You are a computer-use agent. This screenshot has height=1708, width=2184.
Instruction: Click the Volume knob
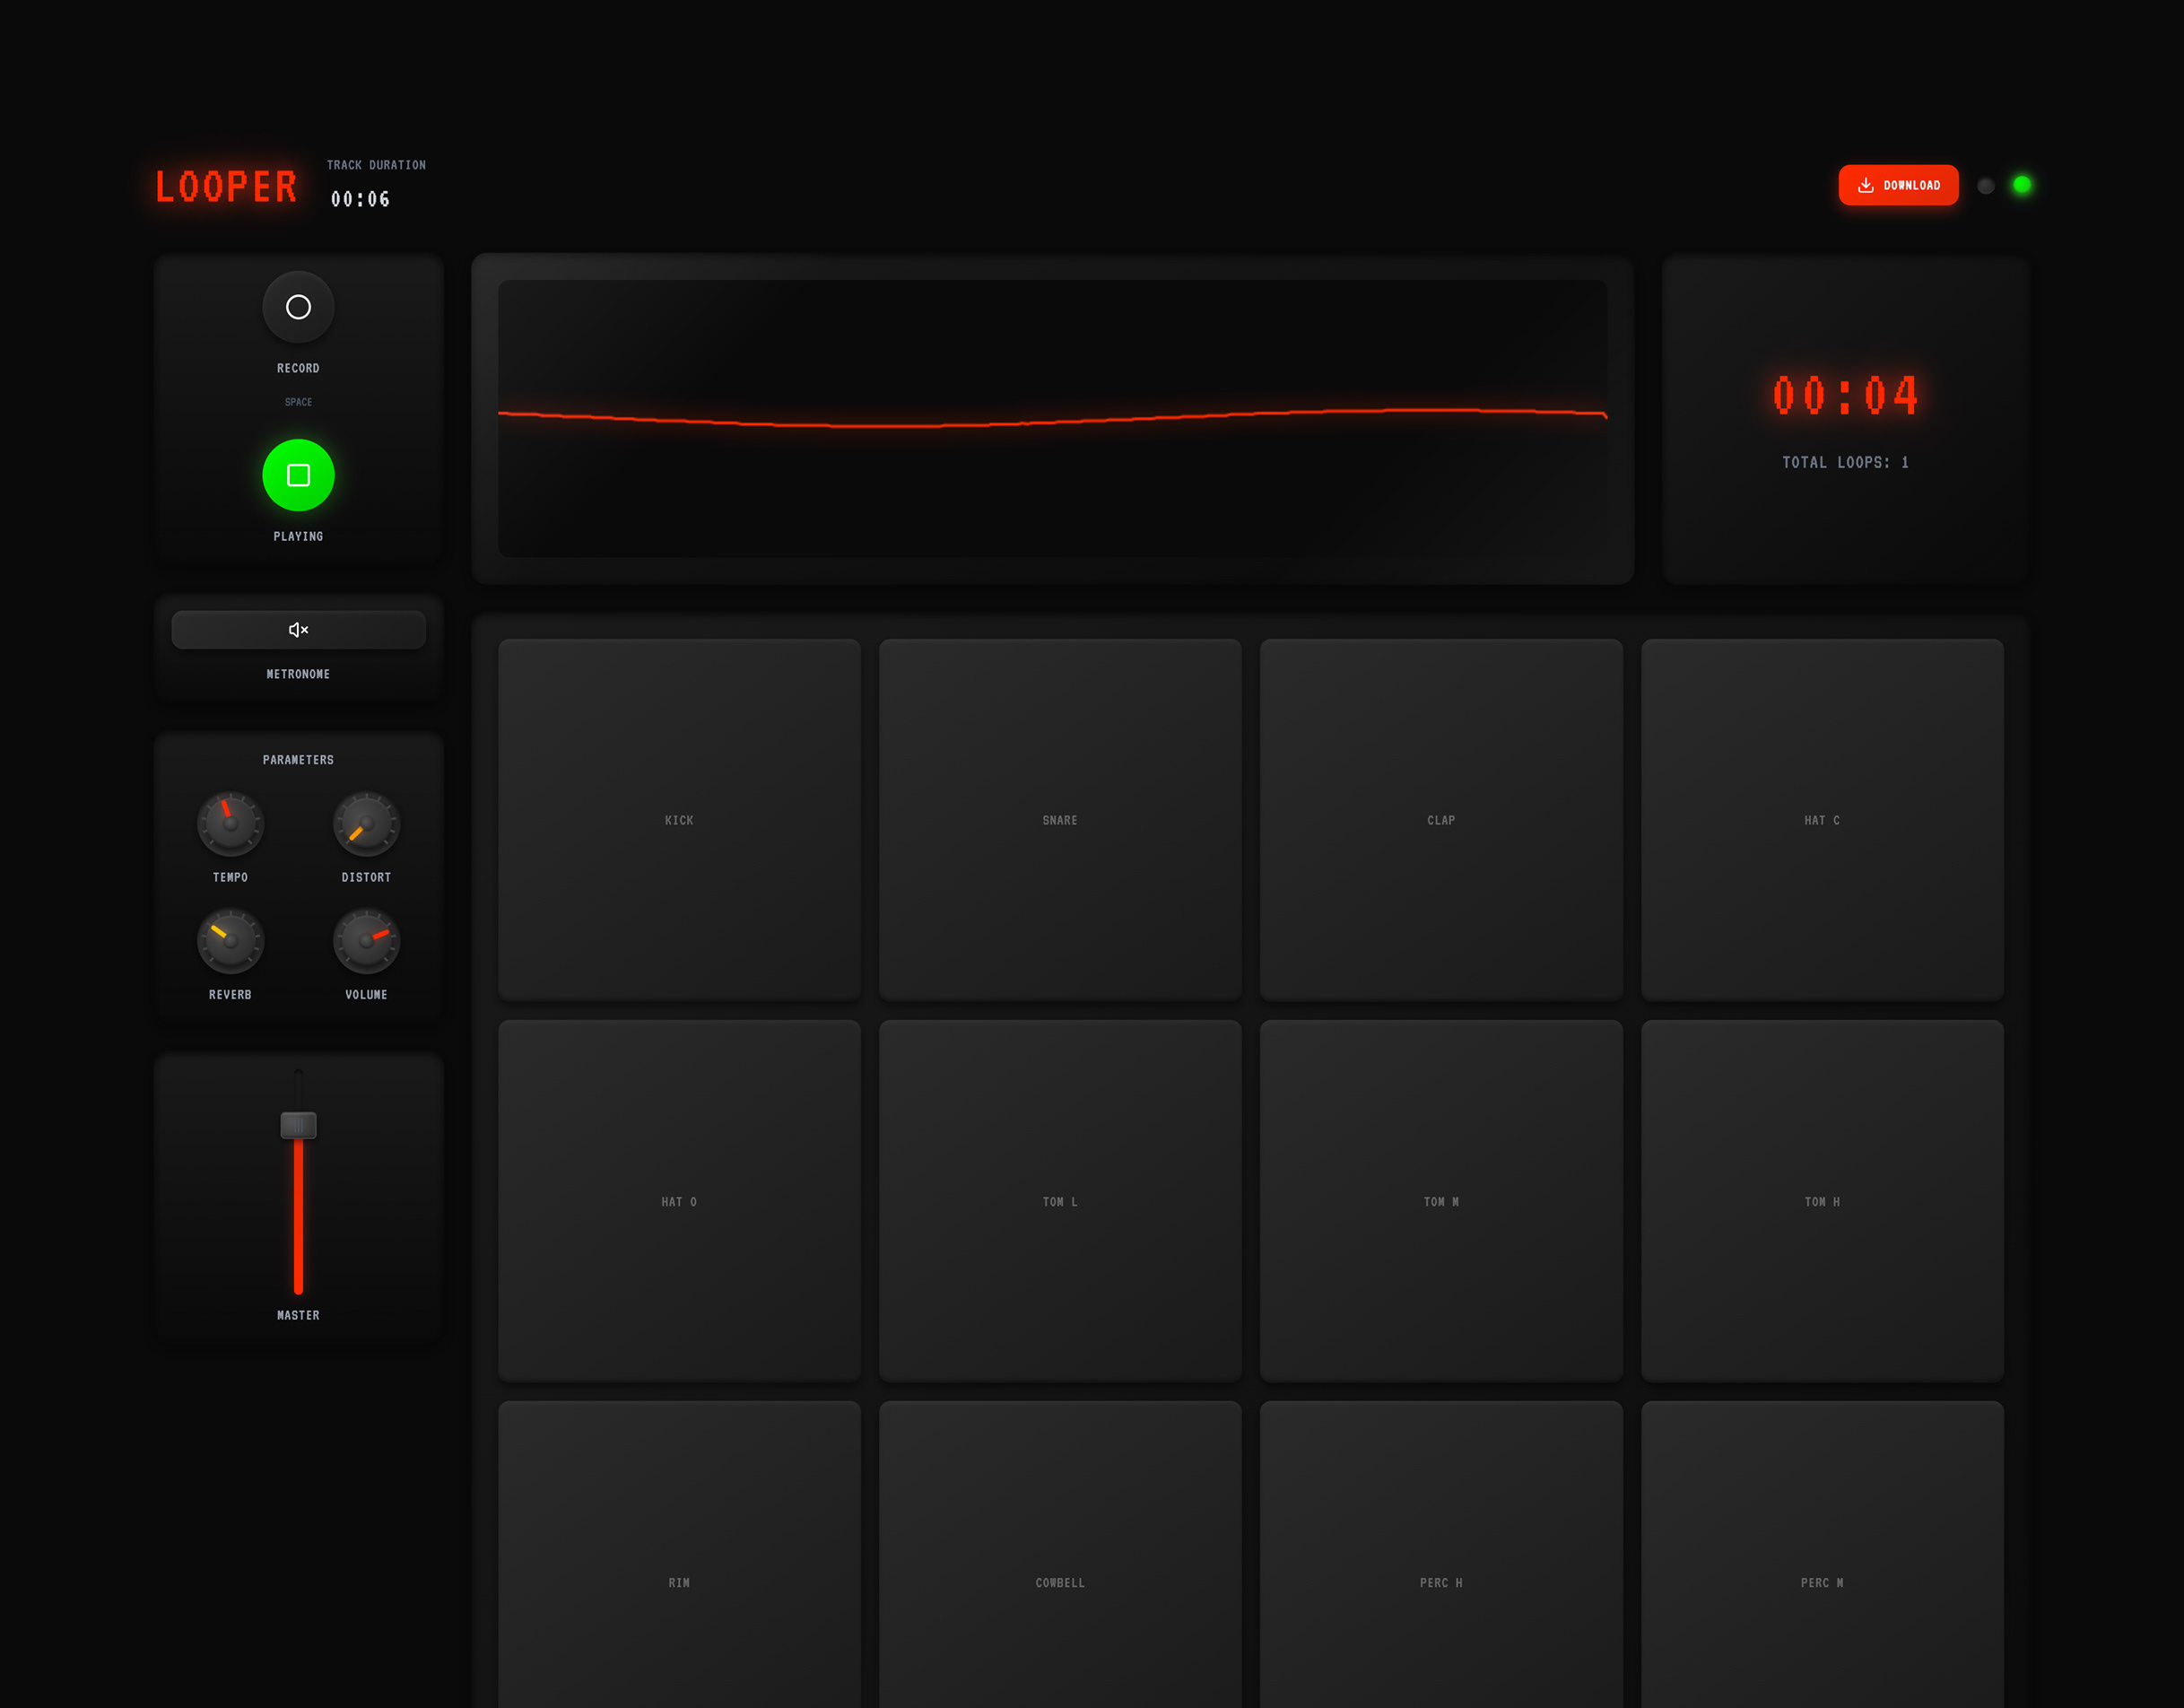(x=366, y=941)
